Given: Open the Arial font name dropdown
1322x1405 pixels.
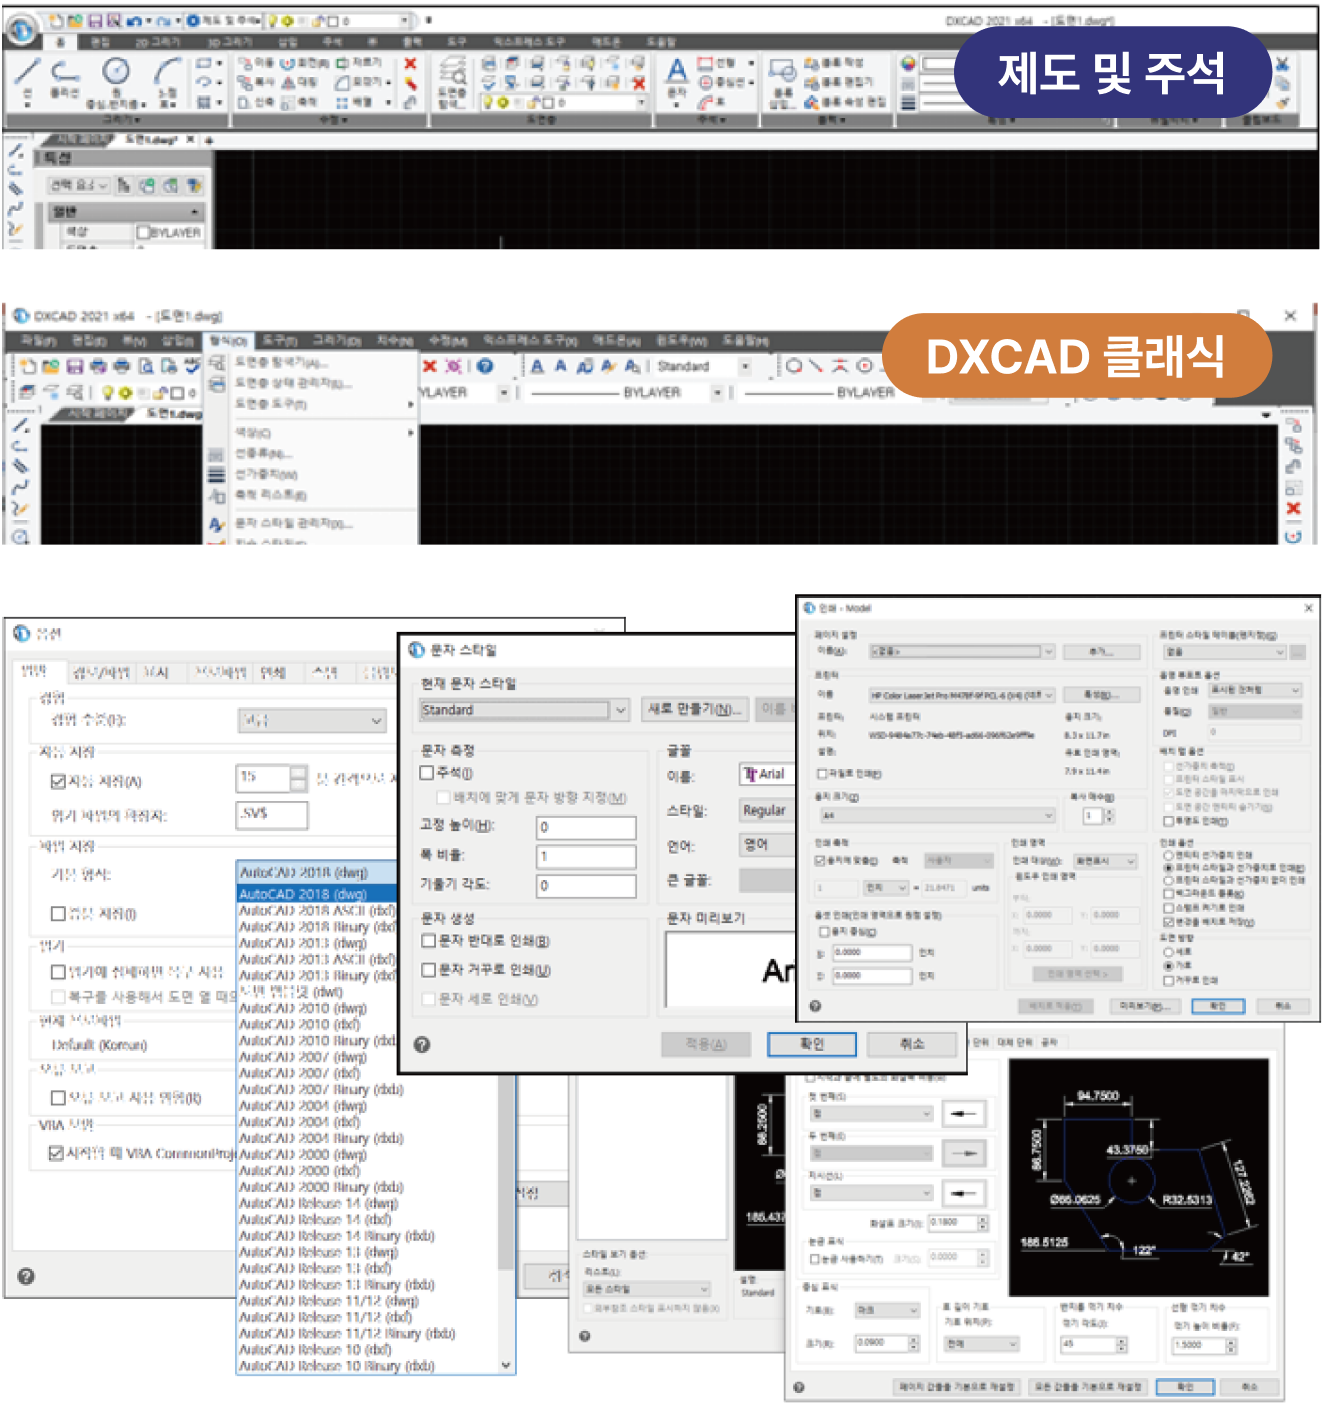Looking at the screenshot, I should point(767,775).
